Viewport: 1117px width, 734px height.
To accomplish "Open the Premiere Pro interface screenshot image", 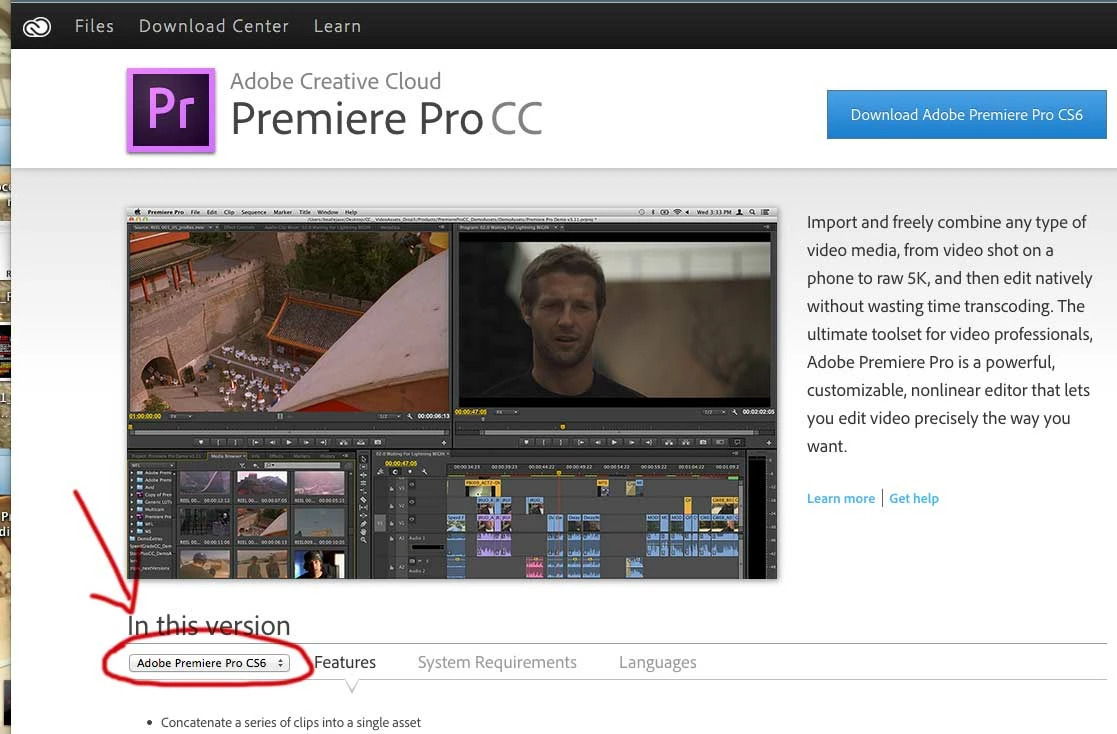I will [452, 393].
